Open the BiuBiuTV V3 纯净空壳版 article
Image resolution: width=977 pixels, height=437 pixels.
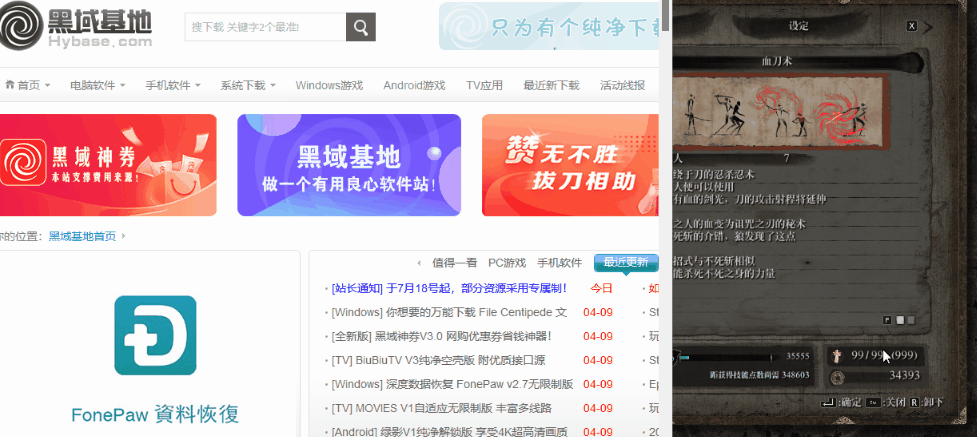click(x=439, y=360)
